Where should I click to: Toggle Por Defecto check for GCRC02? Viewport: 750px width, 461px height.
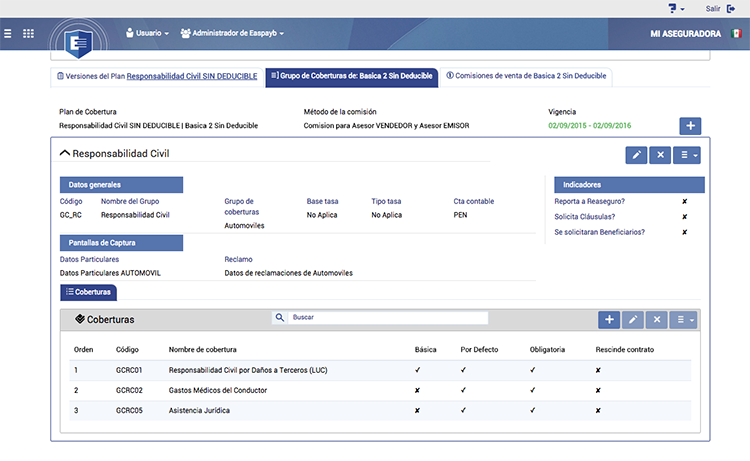pos(463,390)
